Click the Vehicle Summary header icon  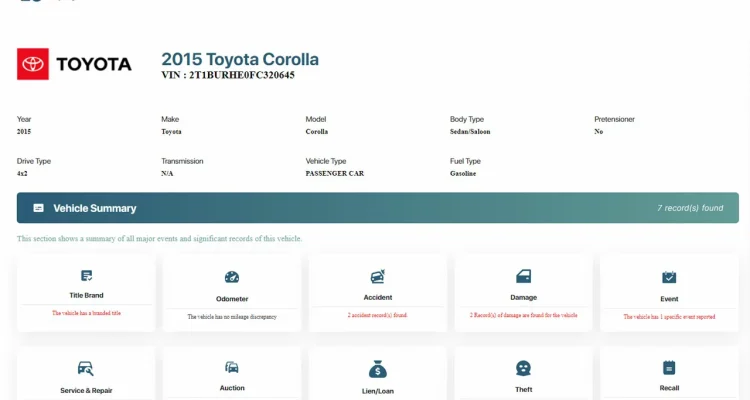click(38, 208)
